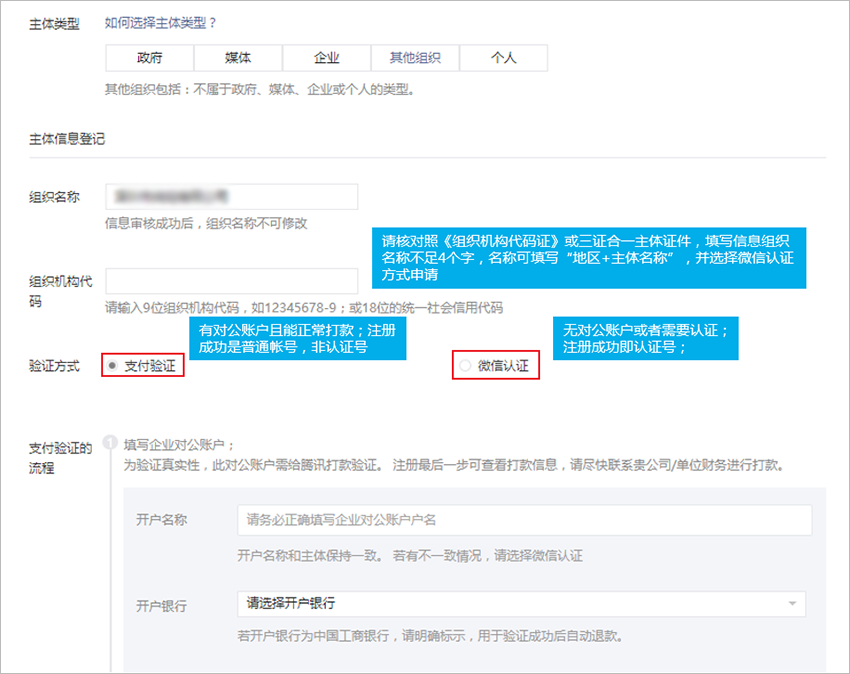Pick the 其他组织 subject type tab
The image size is (850, 674).
point(415,58)
